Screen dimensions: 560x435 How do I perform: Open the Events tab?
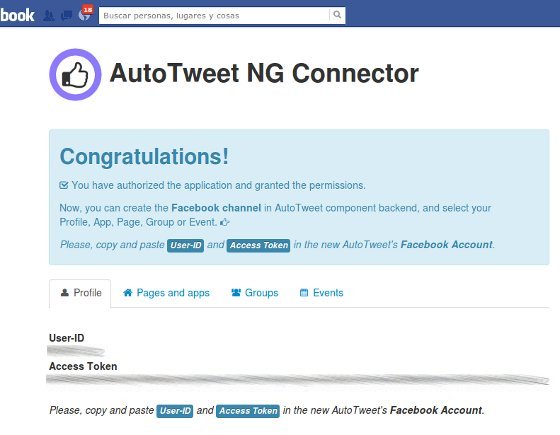pyautogui.click(x=321, y=293)
